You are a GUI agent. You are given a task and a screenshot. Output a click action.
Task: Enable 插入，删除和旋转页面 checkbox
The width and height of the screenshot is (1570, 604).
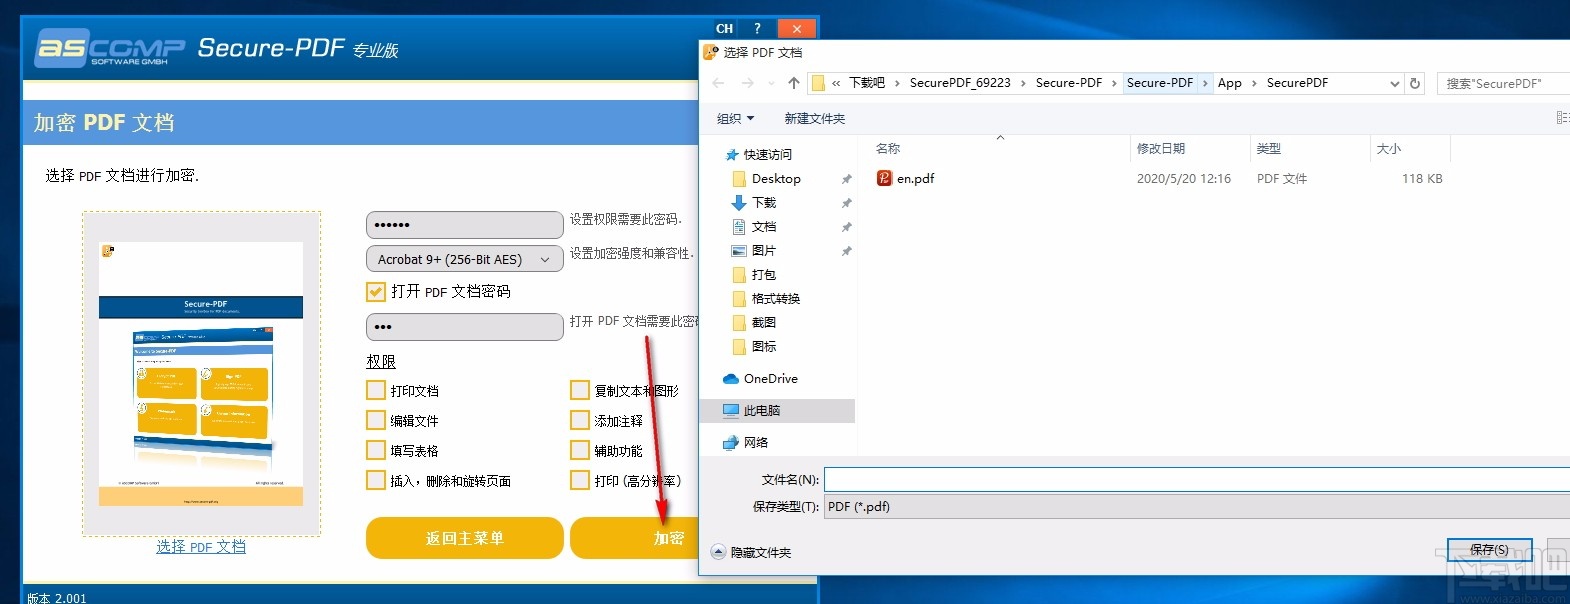tap(376, 481)
